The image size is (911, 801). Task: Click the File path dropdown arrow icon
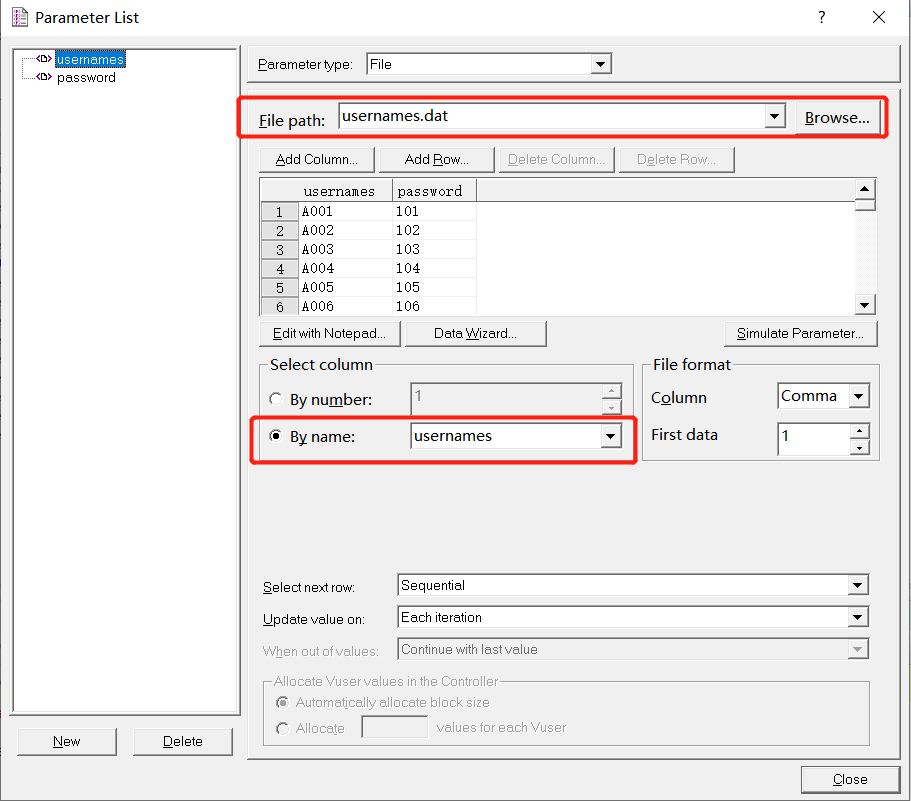pos(774,116)
